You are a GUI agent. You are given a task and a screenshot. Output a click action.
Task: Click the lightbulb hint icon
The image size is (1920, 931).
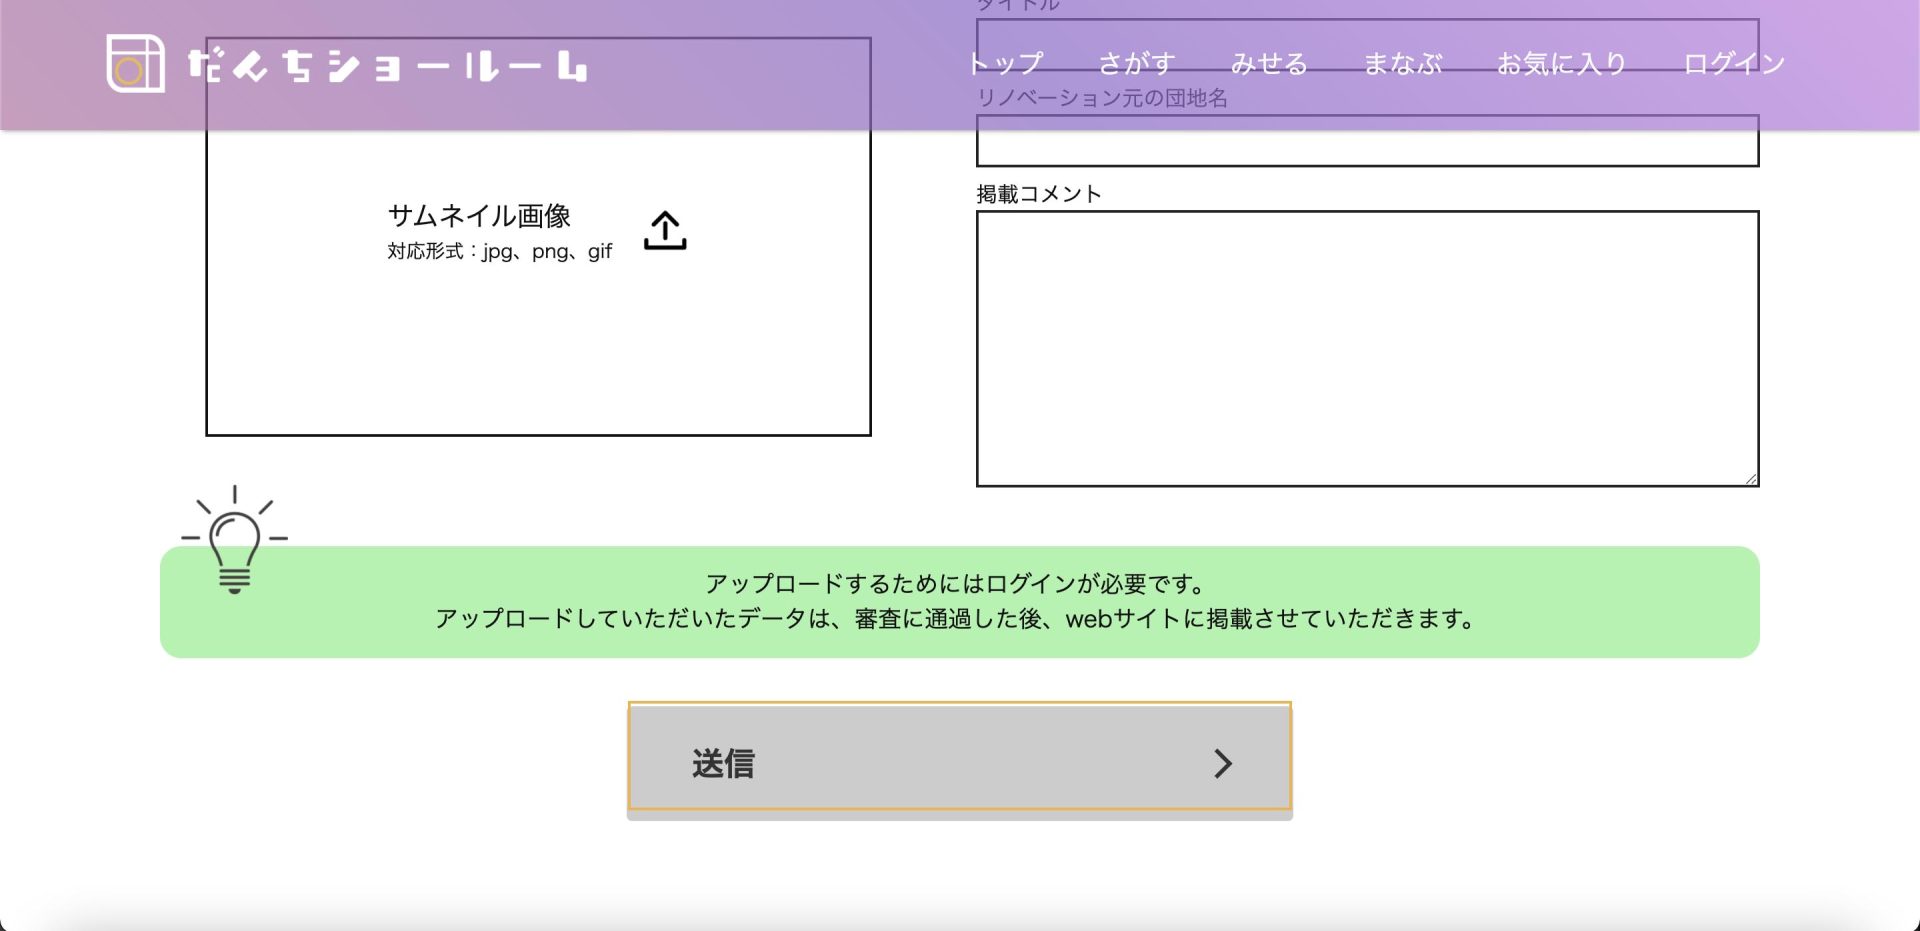pyautogui.click(x=234, y=540)
